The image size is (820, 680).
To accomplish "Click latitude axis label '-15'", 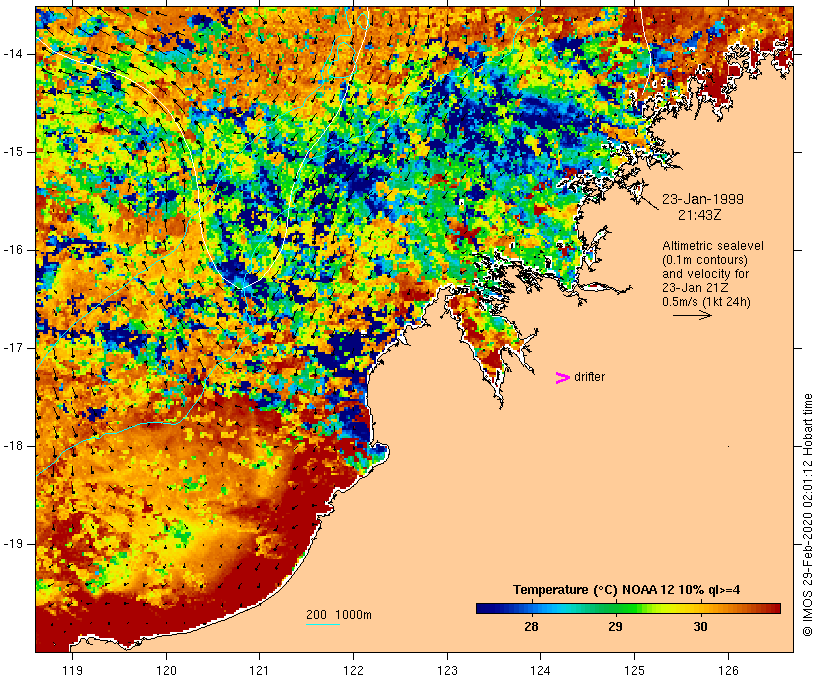I will [12, 152].
